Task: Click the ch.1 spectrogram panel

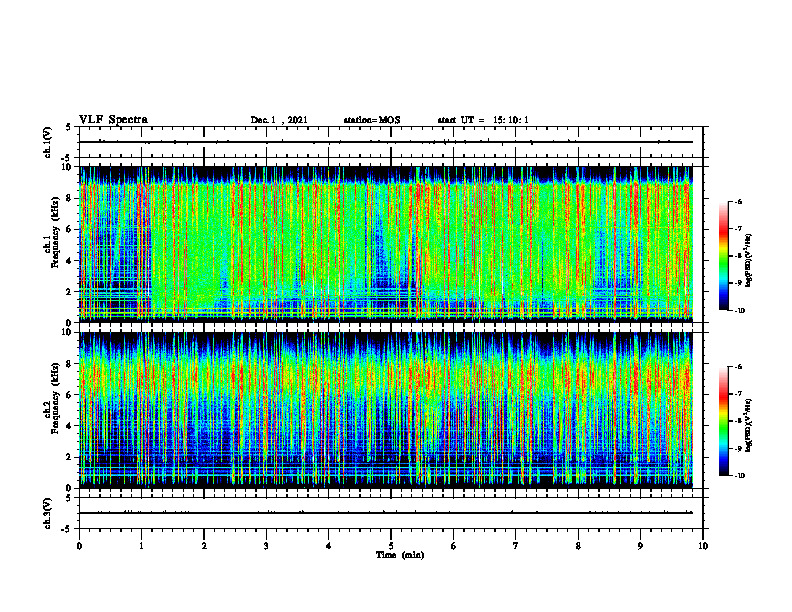Action: click(x=386, y=244)
